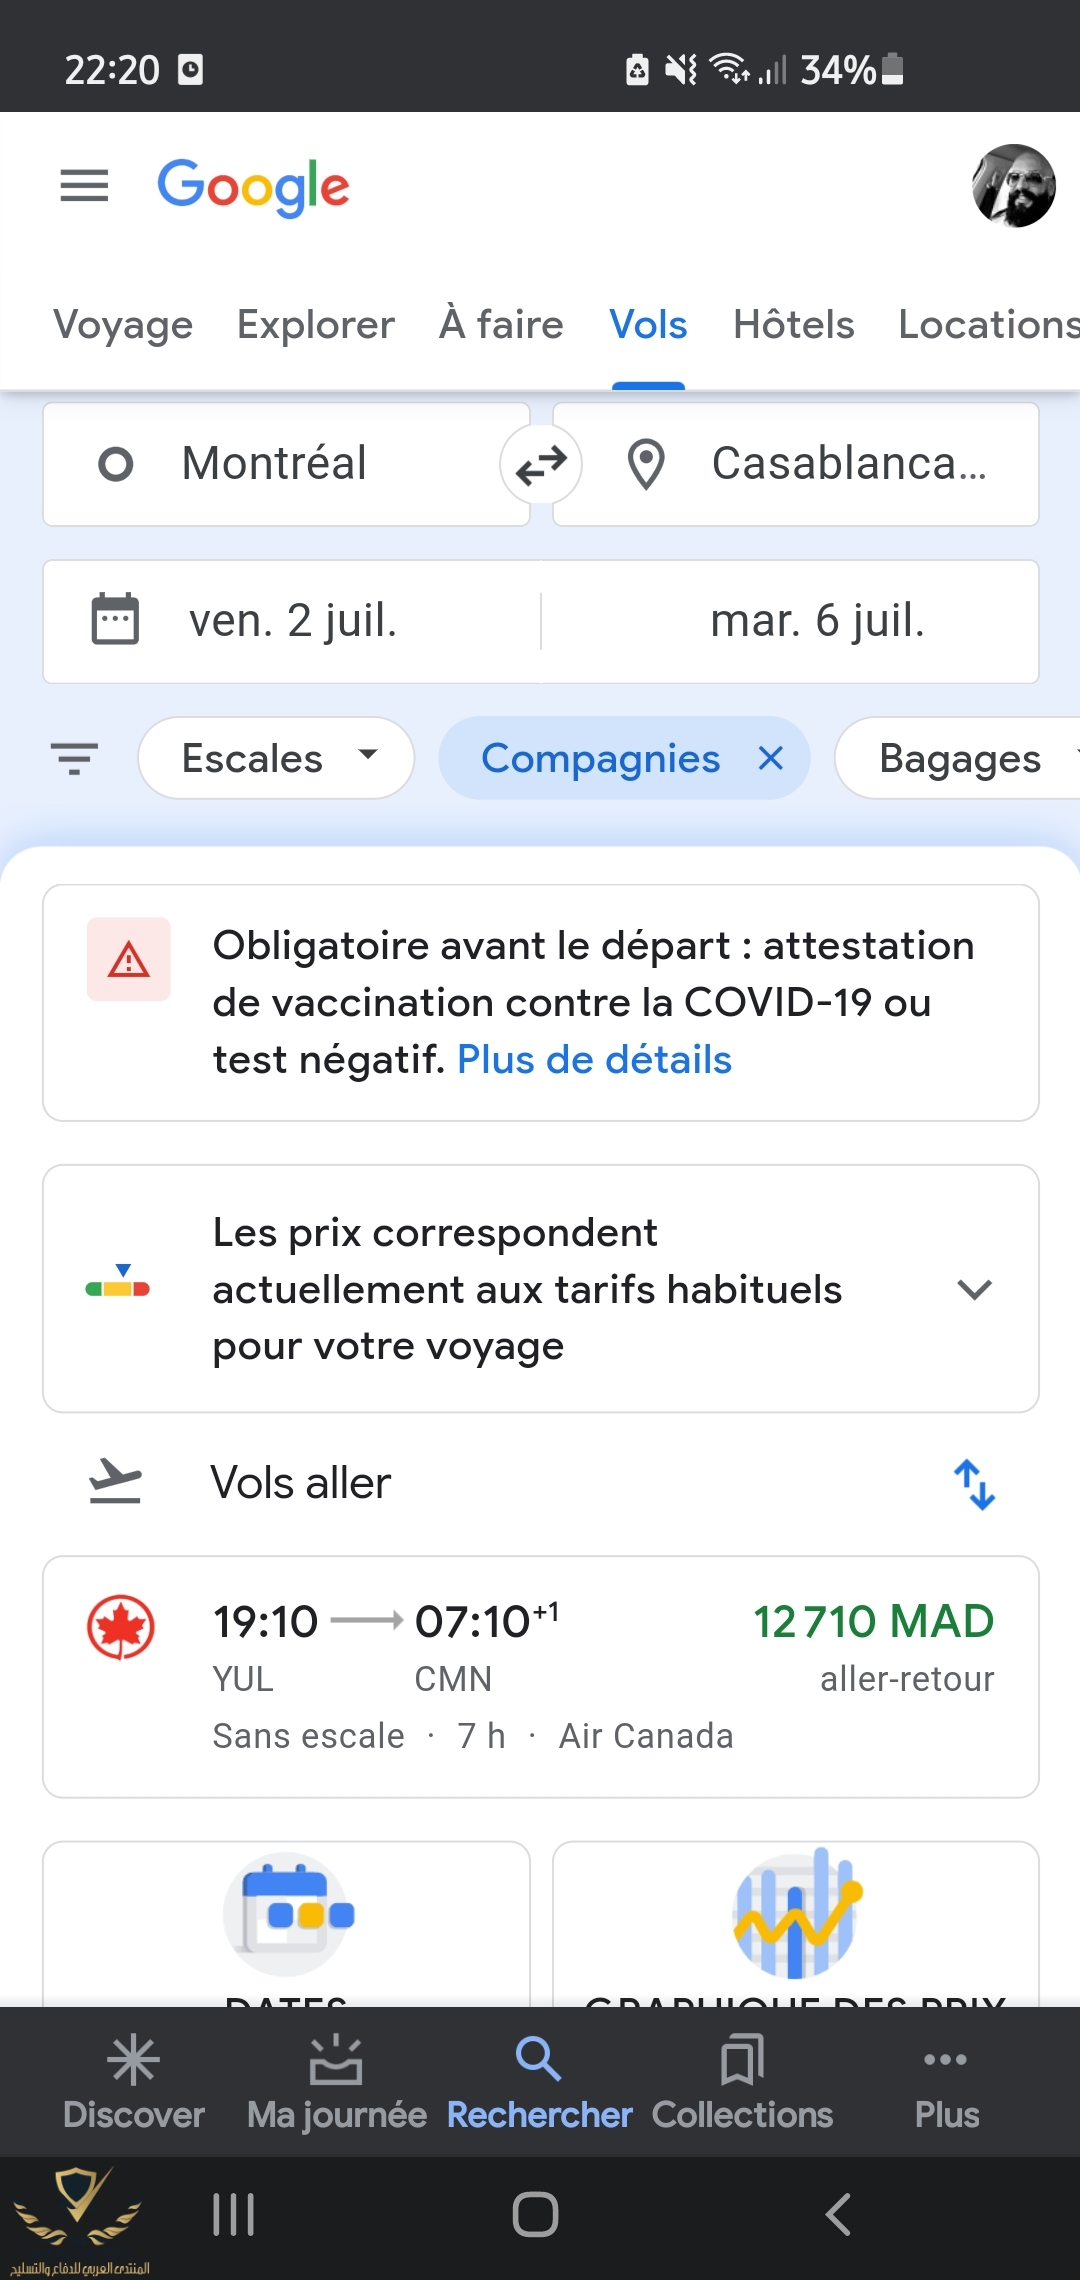
Task: Open the Bagages dropdown filter
Action: (x=960, y=758)
